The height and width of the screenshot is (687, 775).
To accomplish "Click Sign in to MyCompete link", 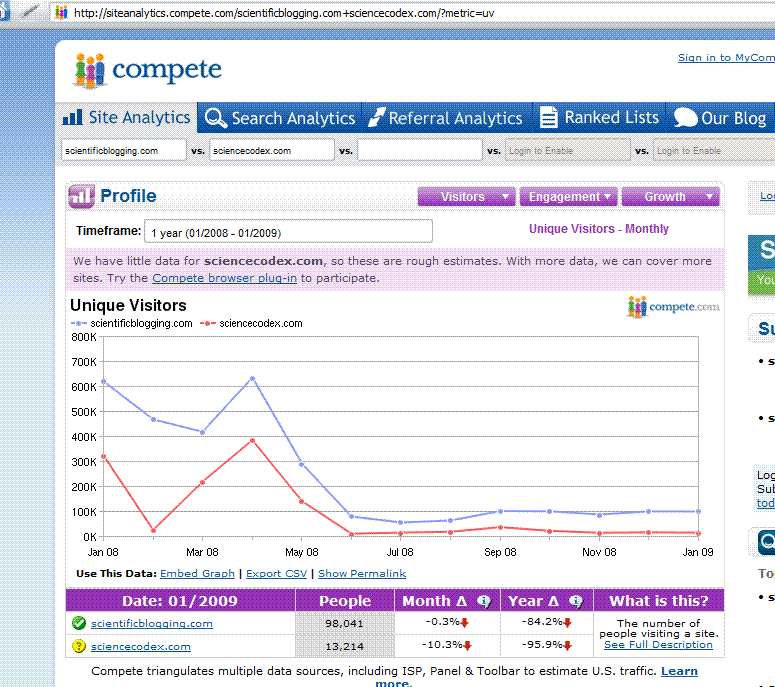I will [726, 58].
